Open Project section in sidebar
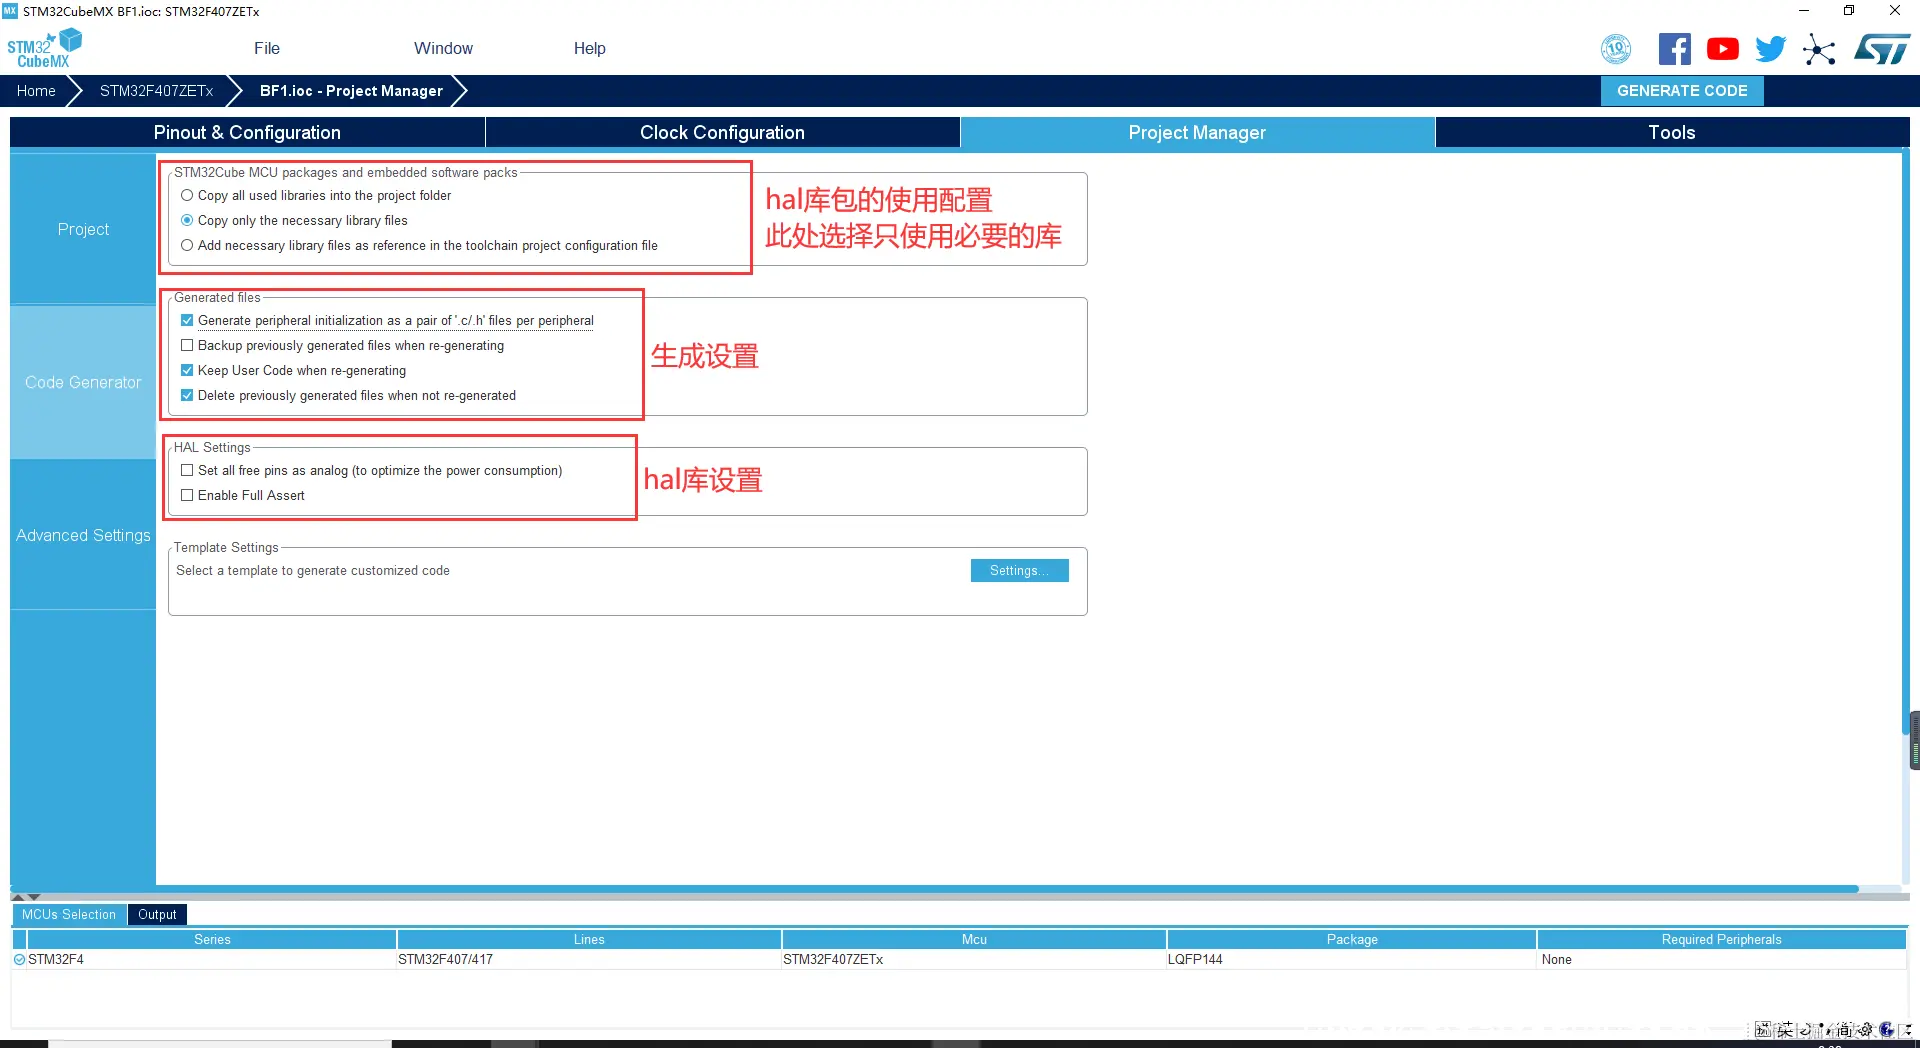This screenshot has height=1048, width=1920. 83,229
